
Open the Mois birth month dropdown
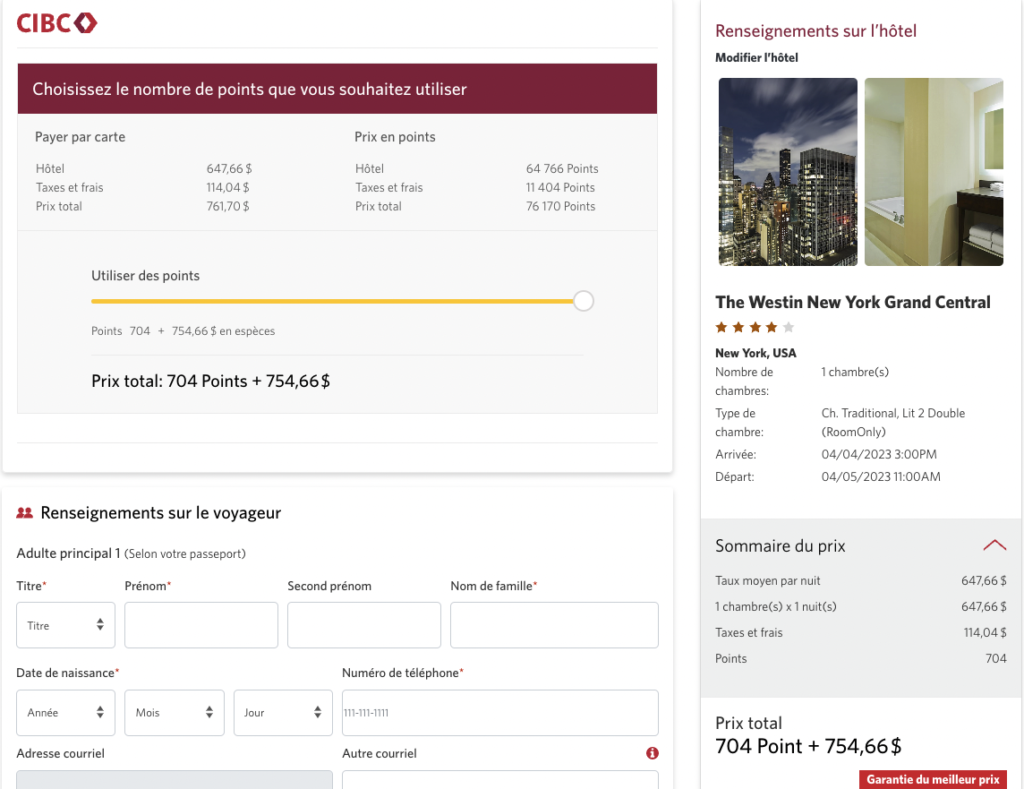(174, 713)
